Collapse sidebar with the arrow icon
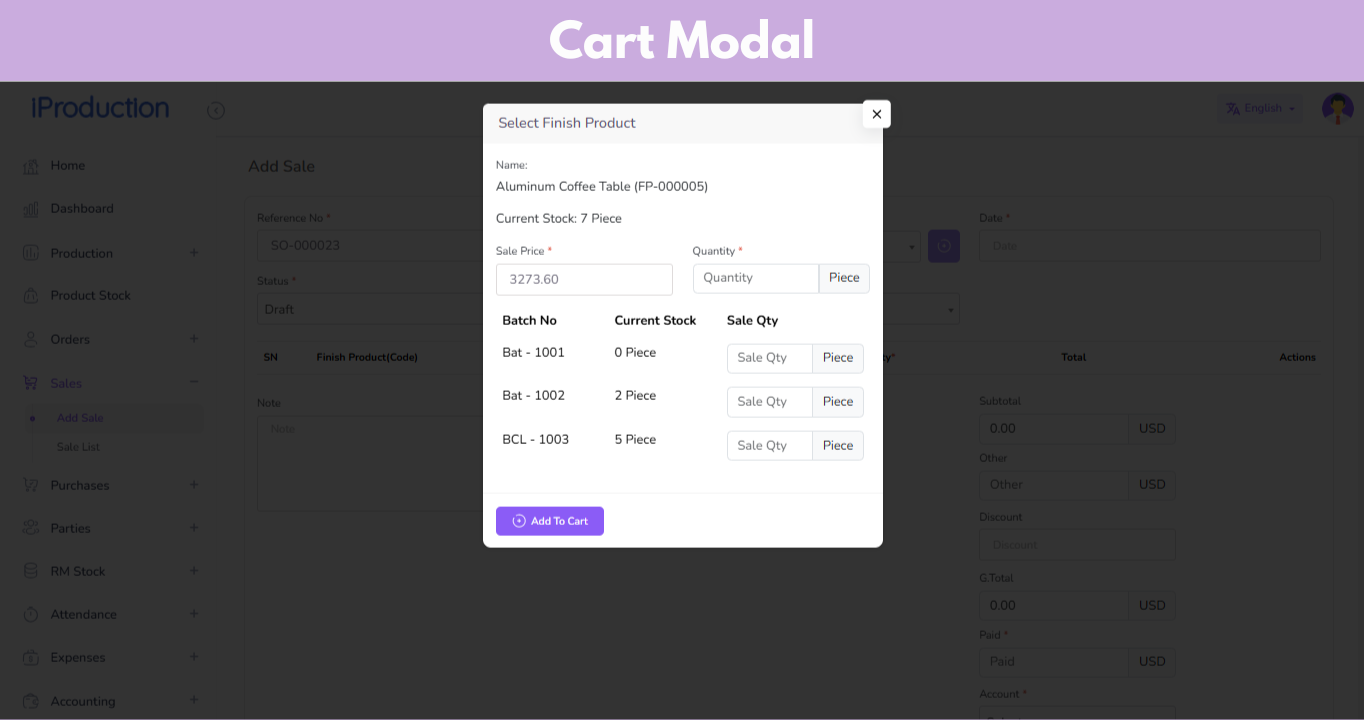The width and height of the screenshot is (1364, 720). pos(216,110)
